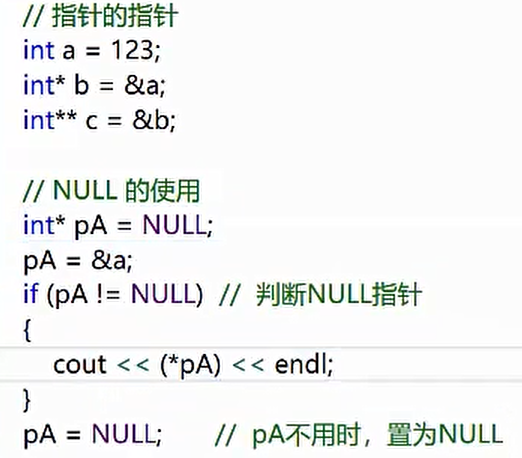
Task: Click NULL inside the if condition
Action: [x=163, y=294]
